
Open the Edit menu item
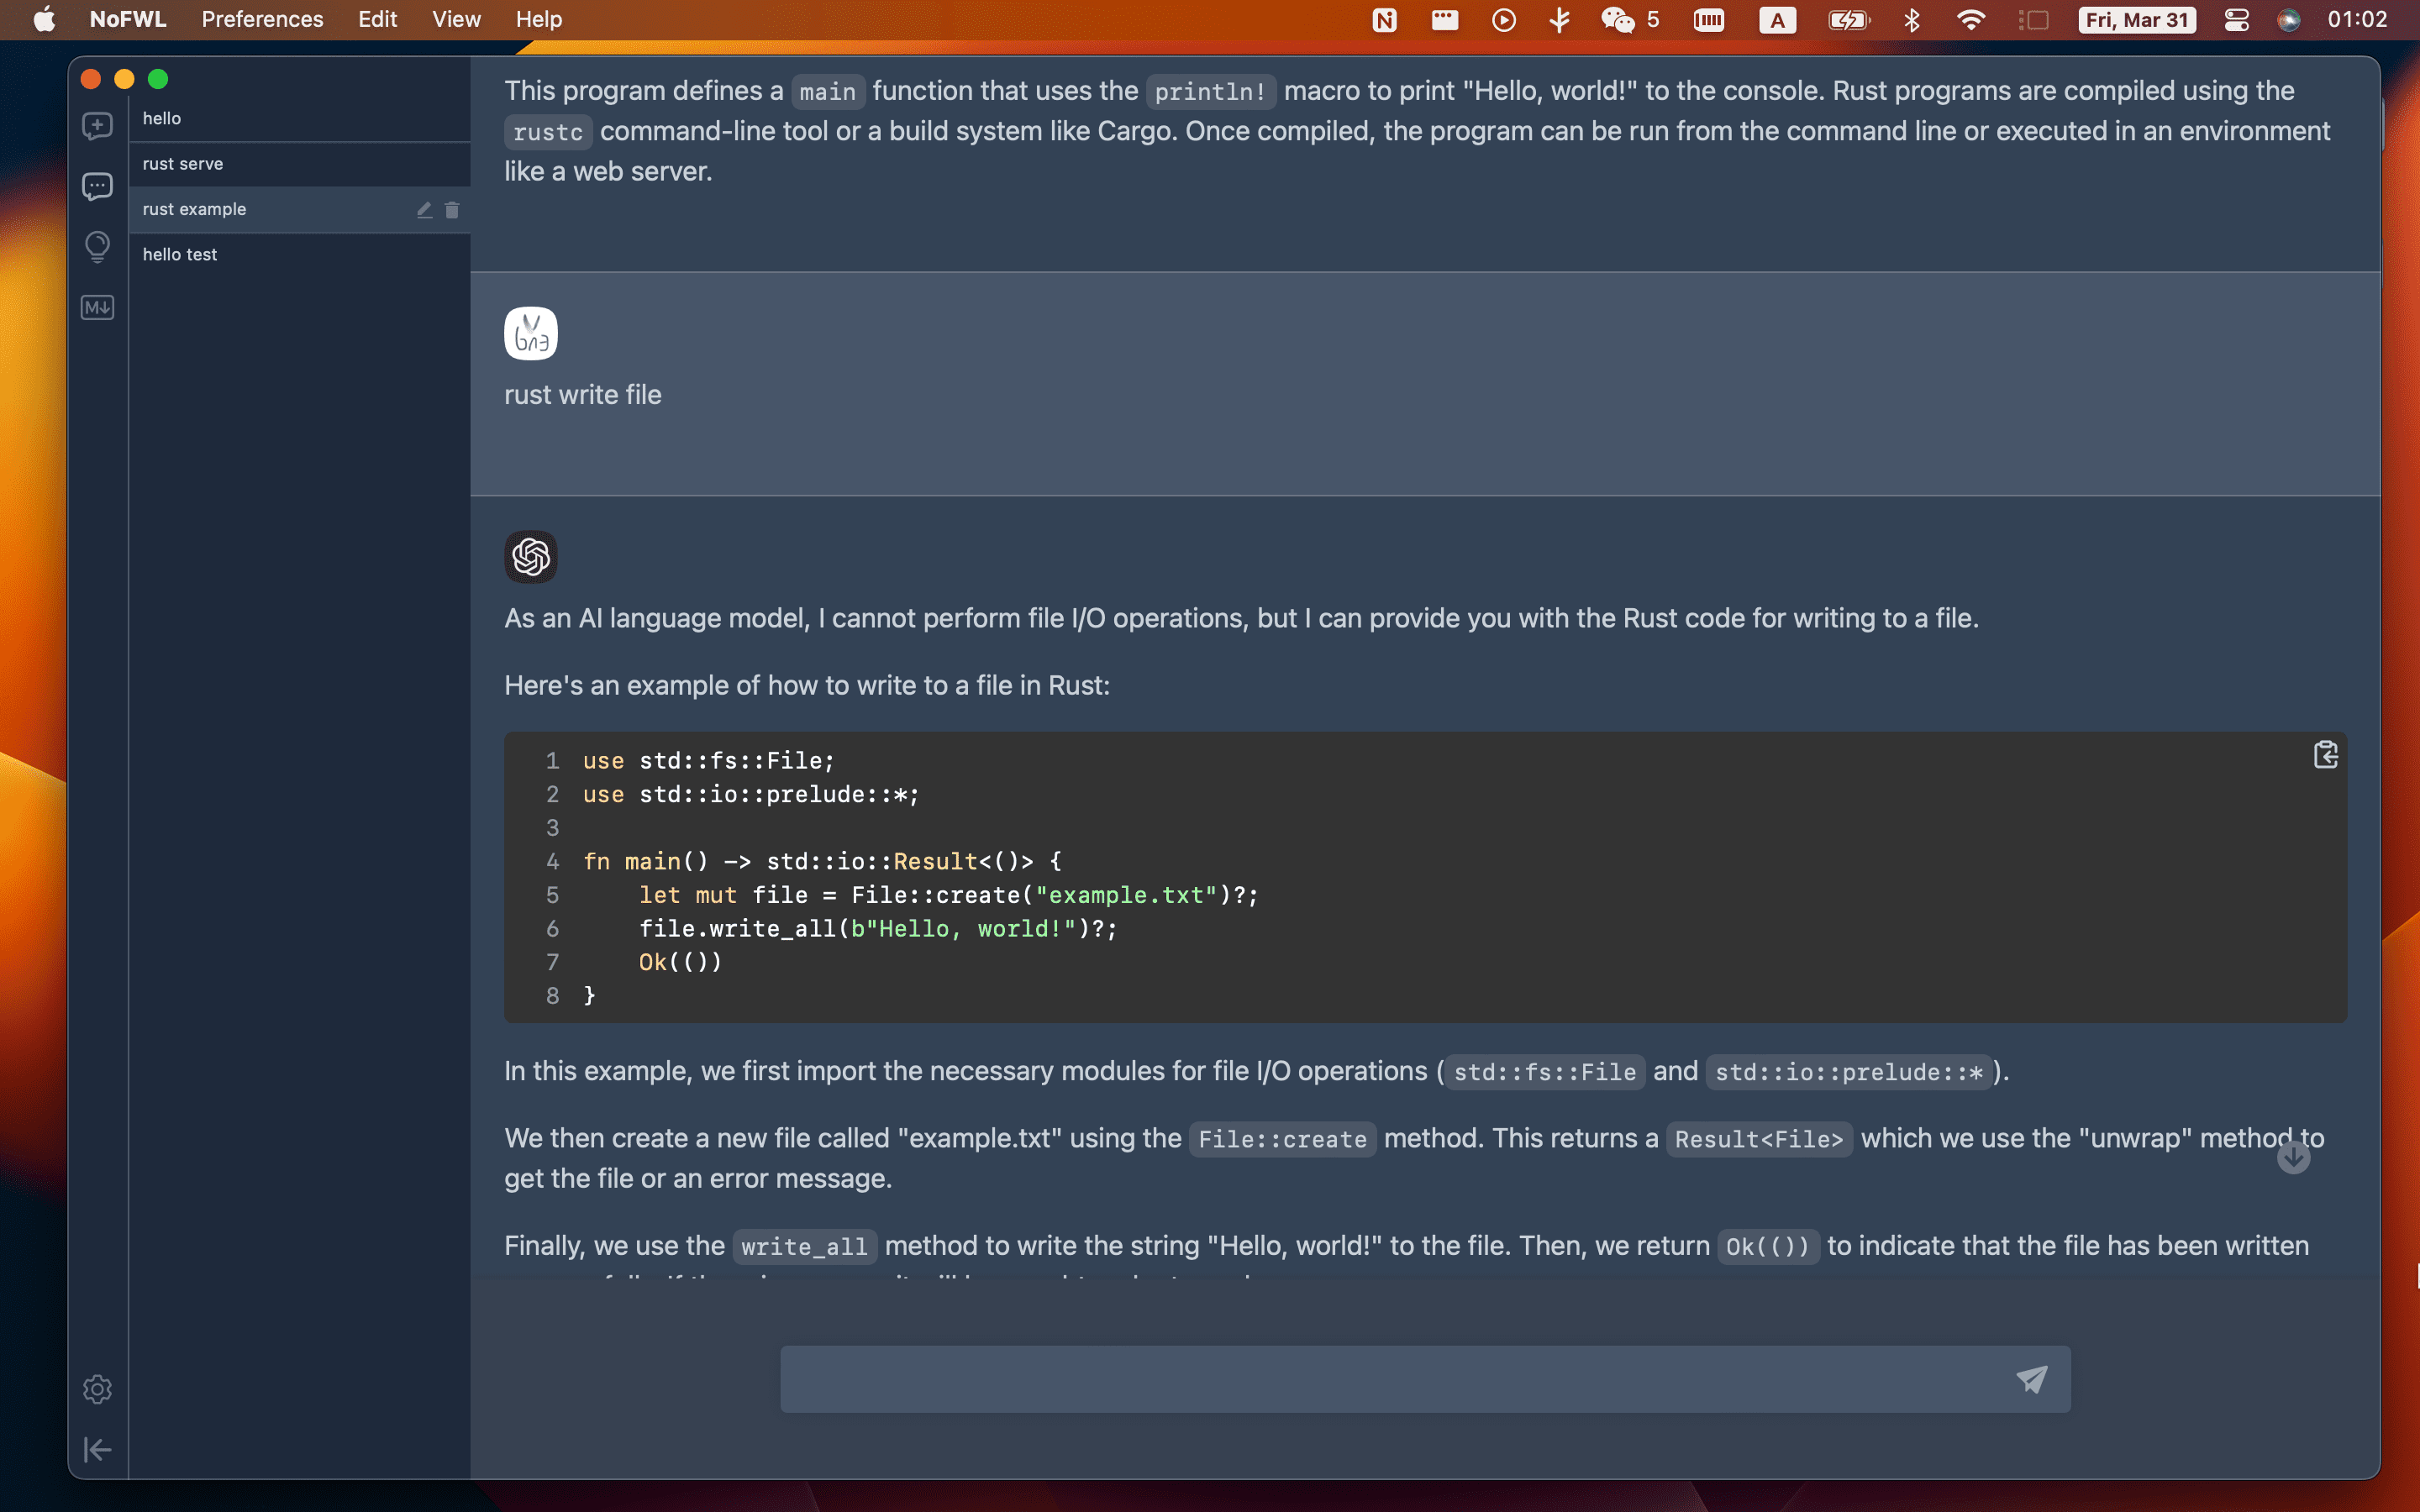coord(376,19)
